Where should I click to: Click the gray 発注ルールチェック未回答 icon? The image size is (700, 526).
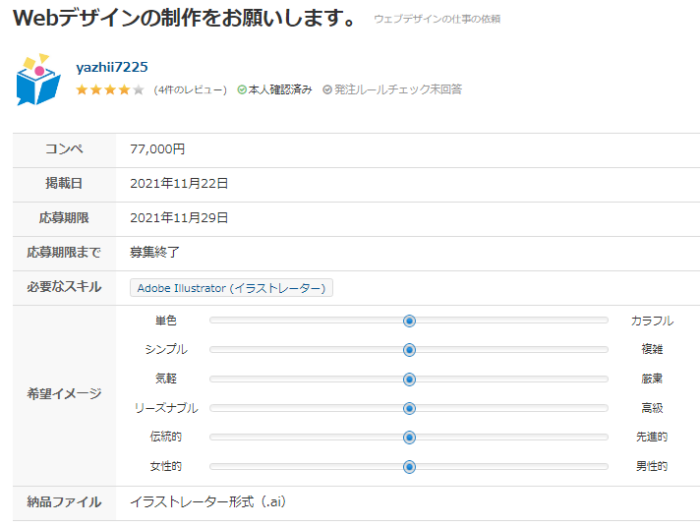tap(327, 90)
